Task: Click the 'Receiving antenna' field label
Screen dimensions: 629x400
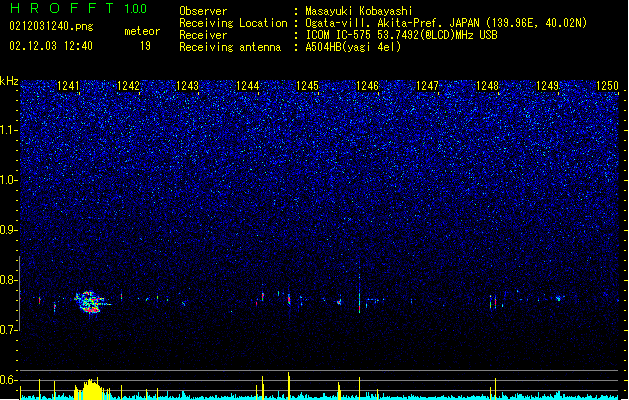Action: click(230, 47)
